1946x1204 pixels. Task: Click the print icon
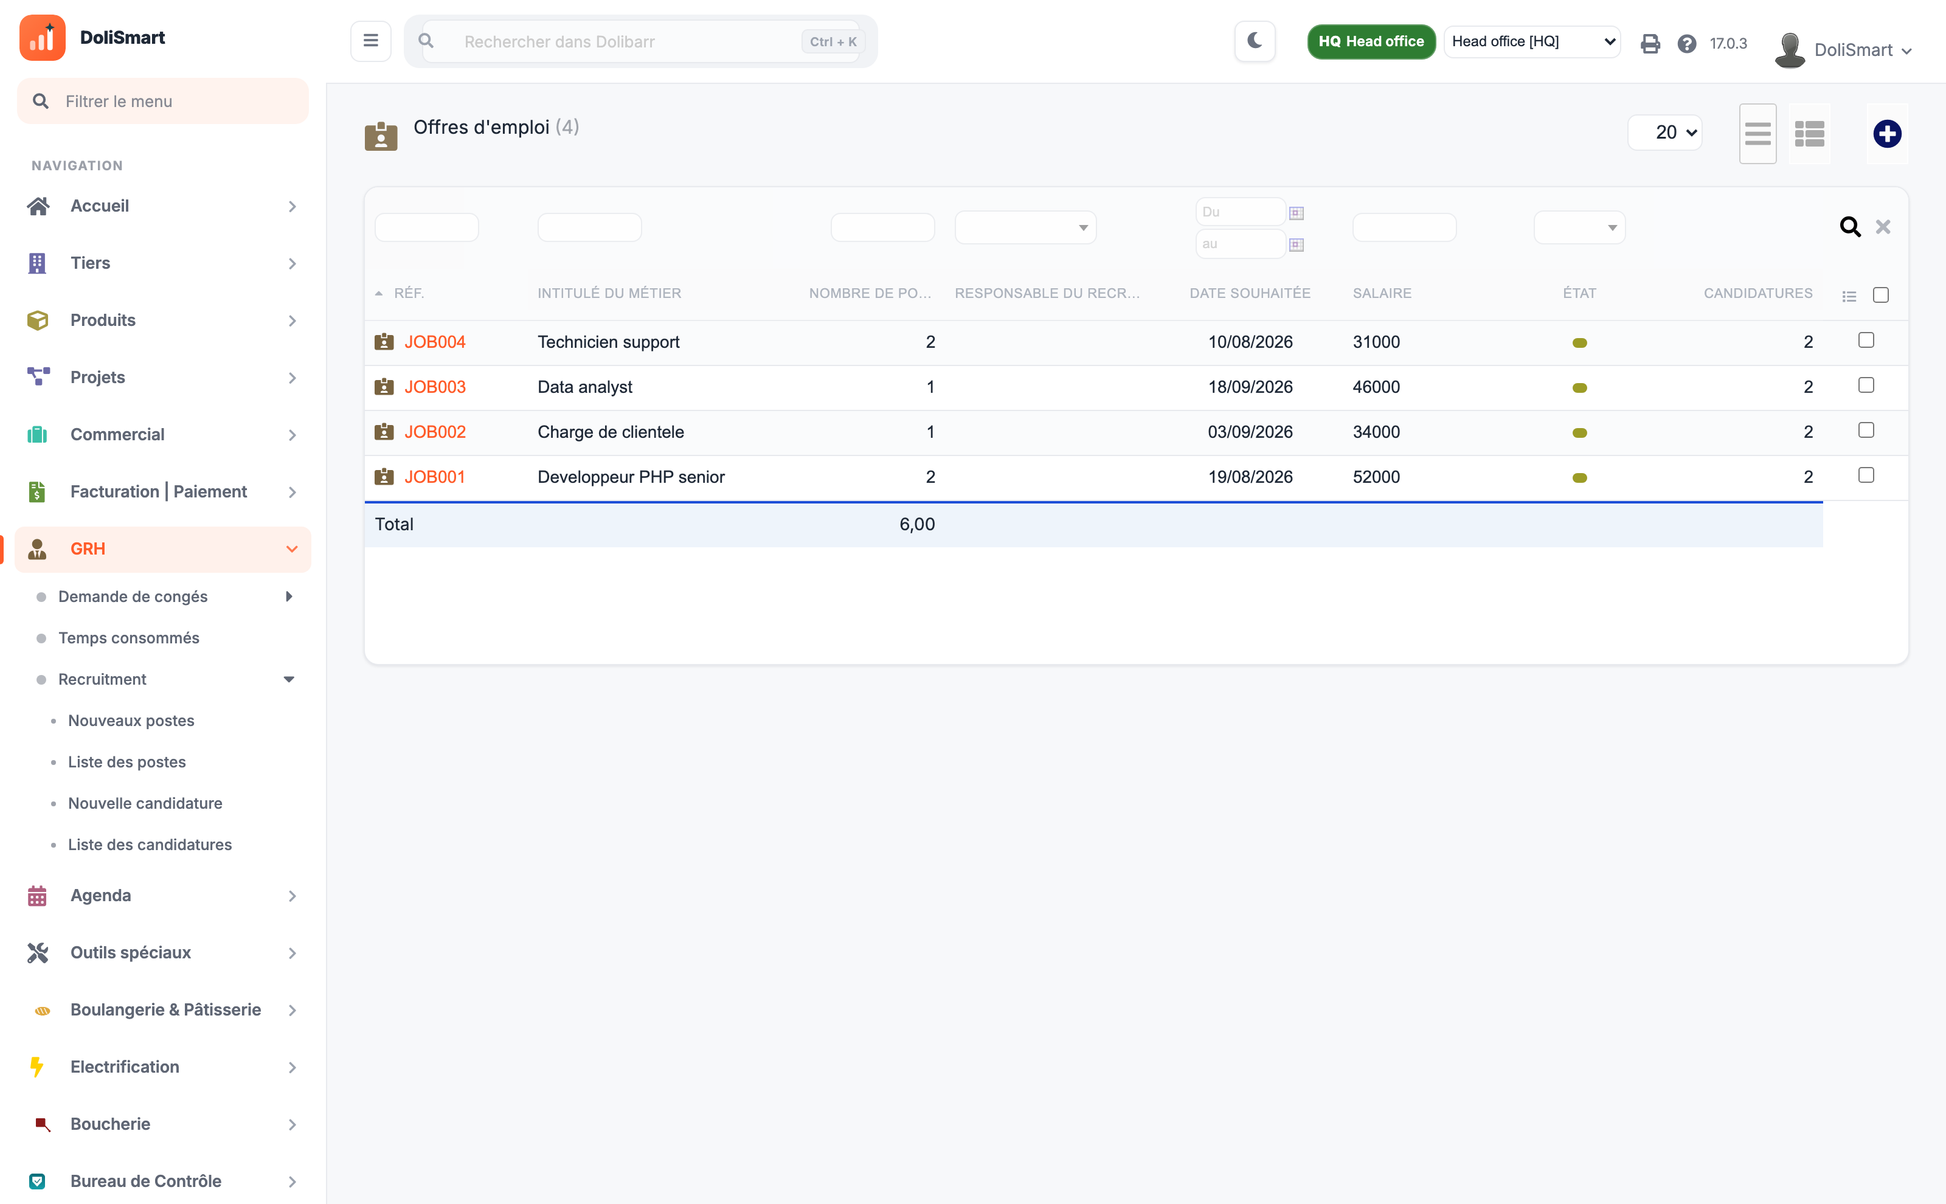point(1650,43)
